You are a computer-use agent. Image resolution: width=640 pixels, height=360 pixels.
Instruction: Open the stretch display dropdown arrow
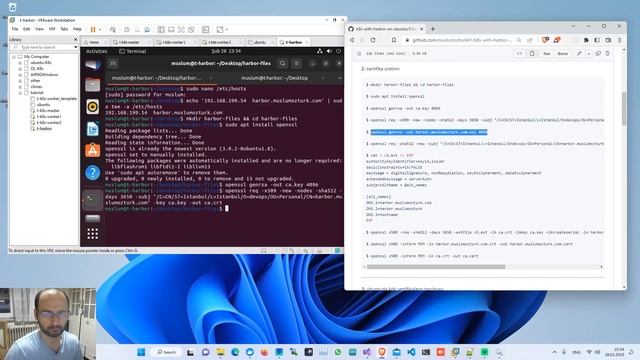coord(227,29)
